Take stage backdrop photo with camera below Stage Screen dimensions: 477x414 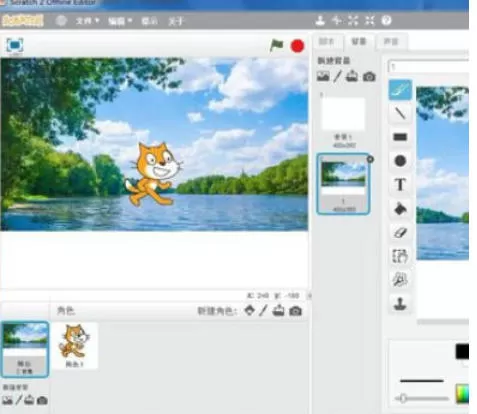coord(42,400)
